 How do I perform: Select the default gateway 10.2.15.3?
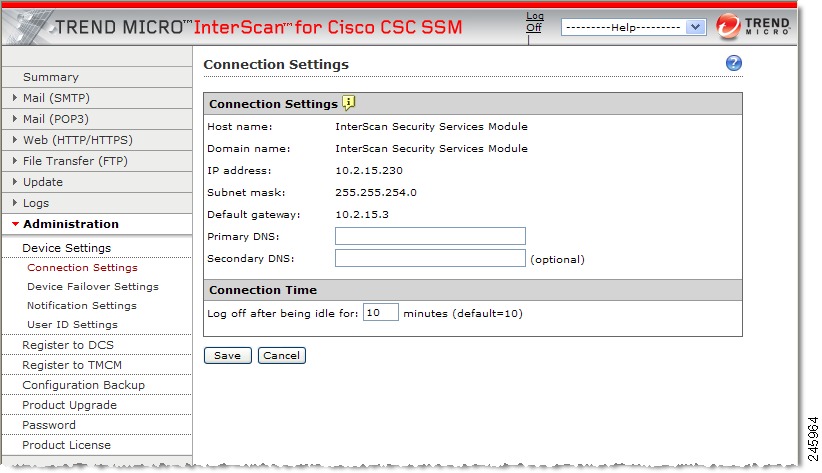point(362,214)
